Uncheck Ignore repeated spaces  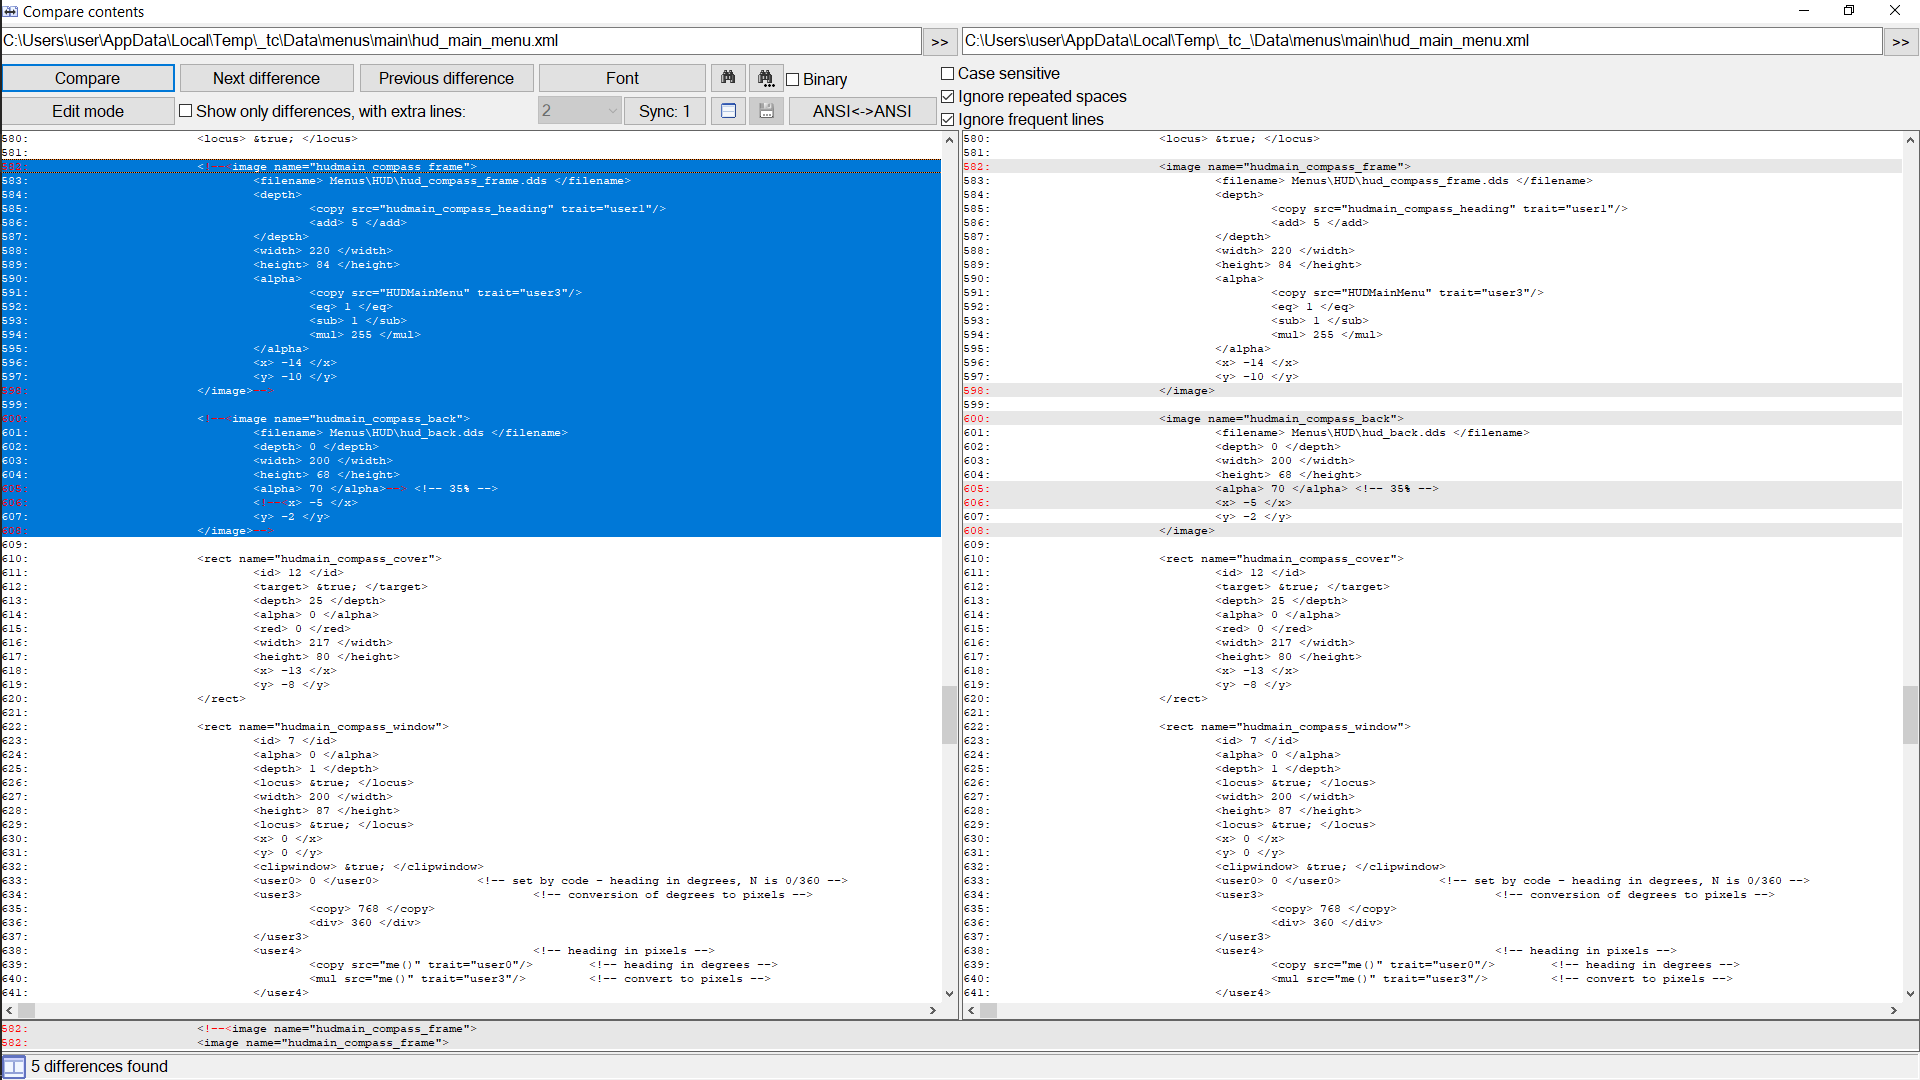(948, 96)
